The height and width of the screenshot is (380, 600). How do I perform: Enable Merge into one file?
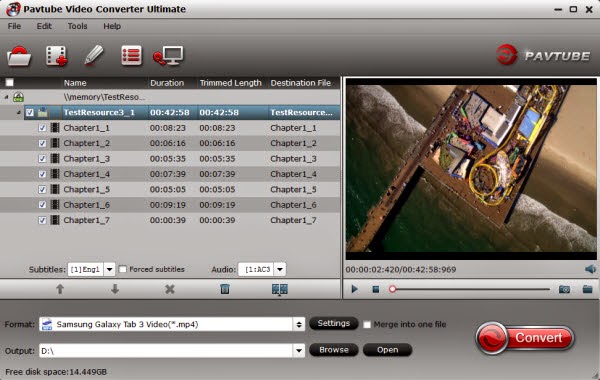(x=367, y=325)
